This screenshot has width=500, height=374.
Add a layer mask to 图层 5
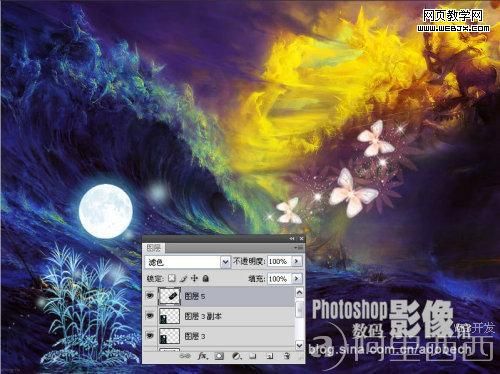pyautogui.click(x=219, y=356)
